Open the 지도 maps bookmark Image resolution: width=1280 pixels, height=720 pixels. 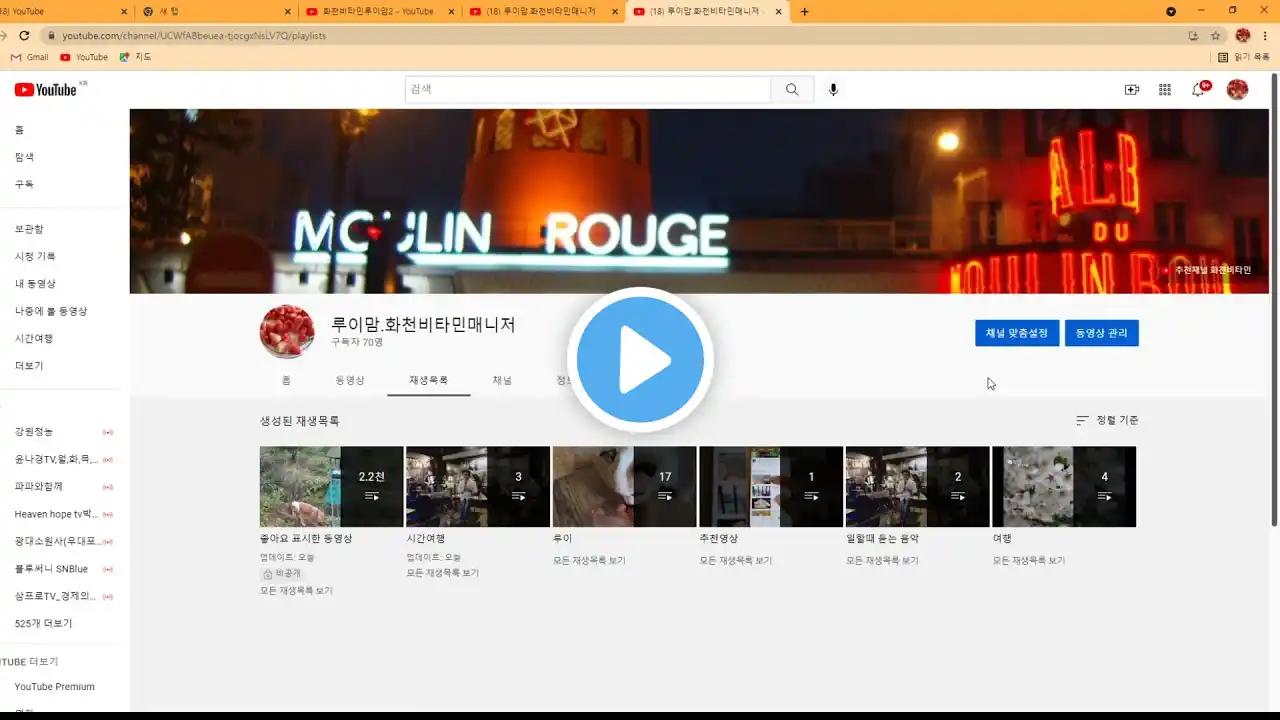(x=135, y=57)
